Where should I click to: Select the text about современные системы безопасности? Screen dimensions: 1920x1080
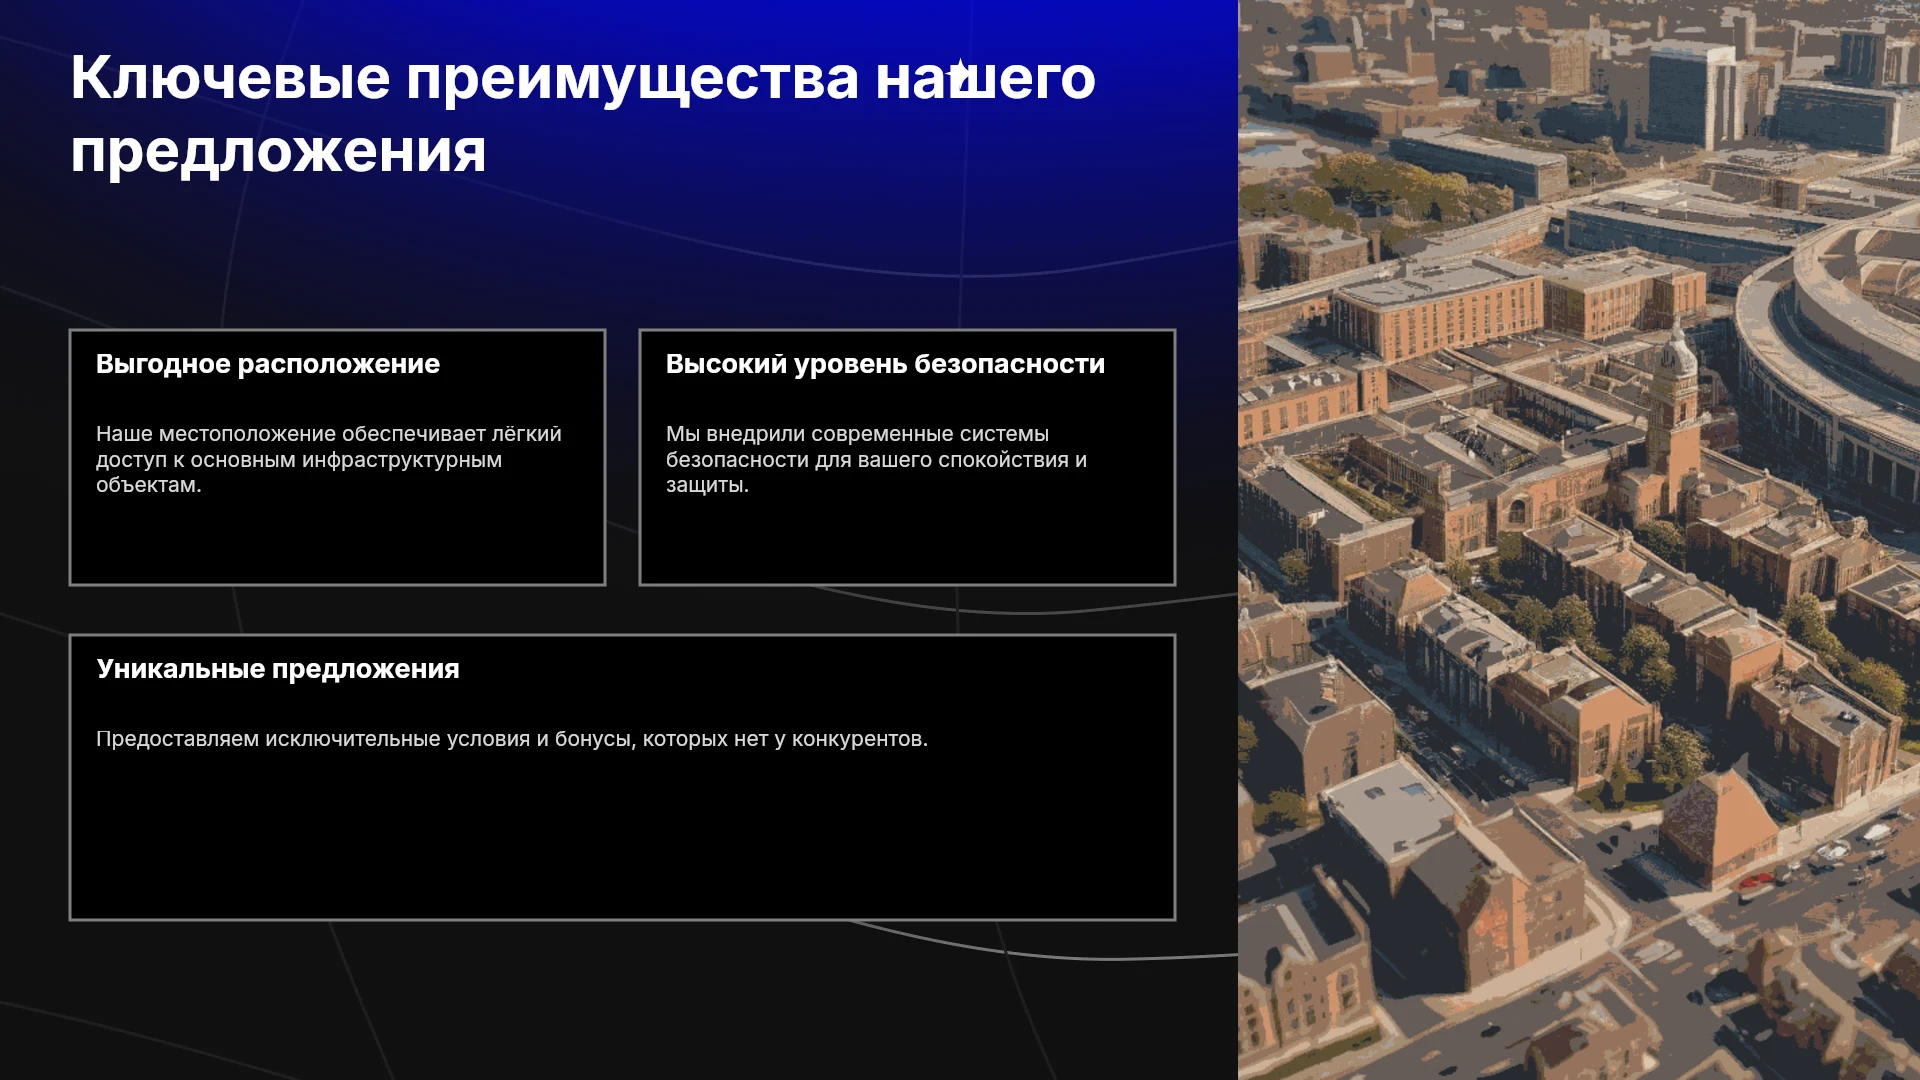click(x=876, y=459)
